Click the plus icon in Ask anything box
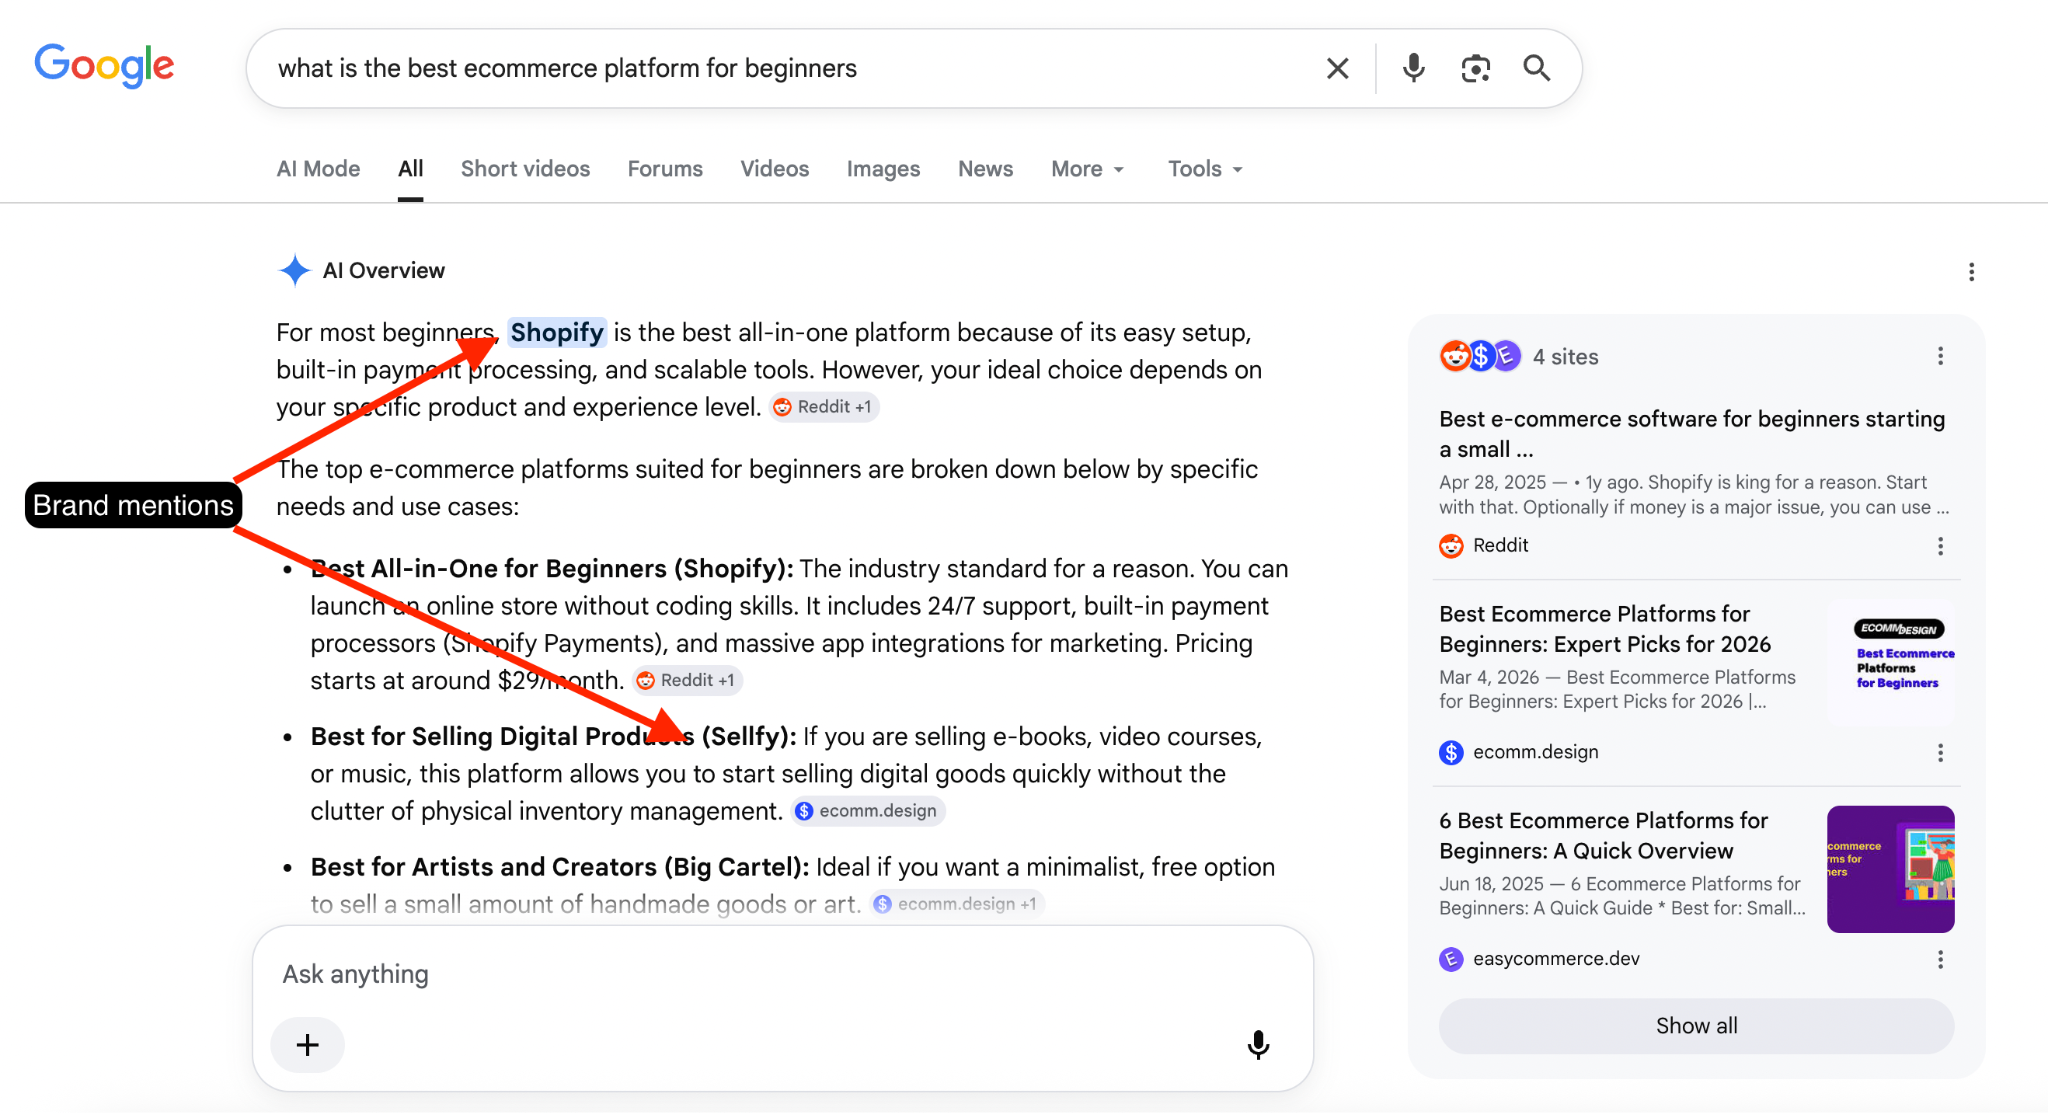Viewport: 2048px width, 1113px height. (308, 1045)
